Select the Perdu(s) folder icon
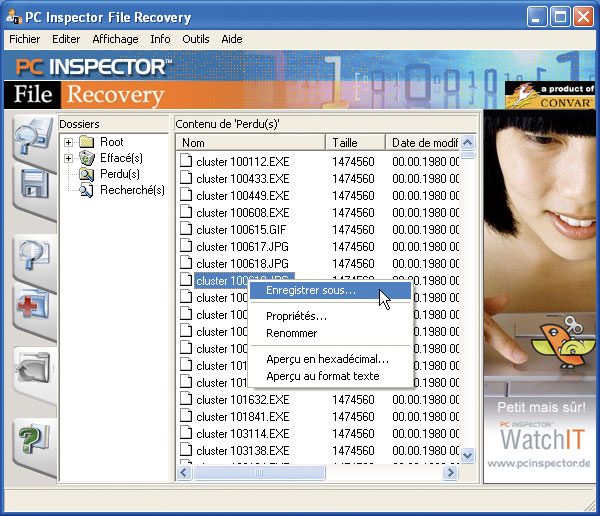The height and width of the screenshot is (516, 600). click(x=87, y=174)
